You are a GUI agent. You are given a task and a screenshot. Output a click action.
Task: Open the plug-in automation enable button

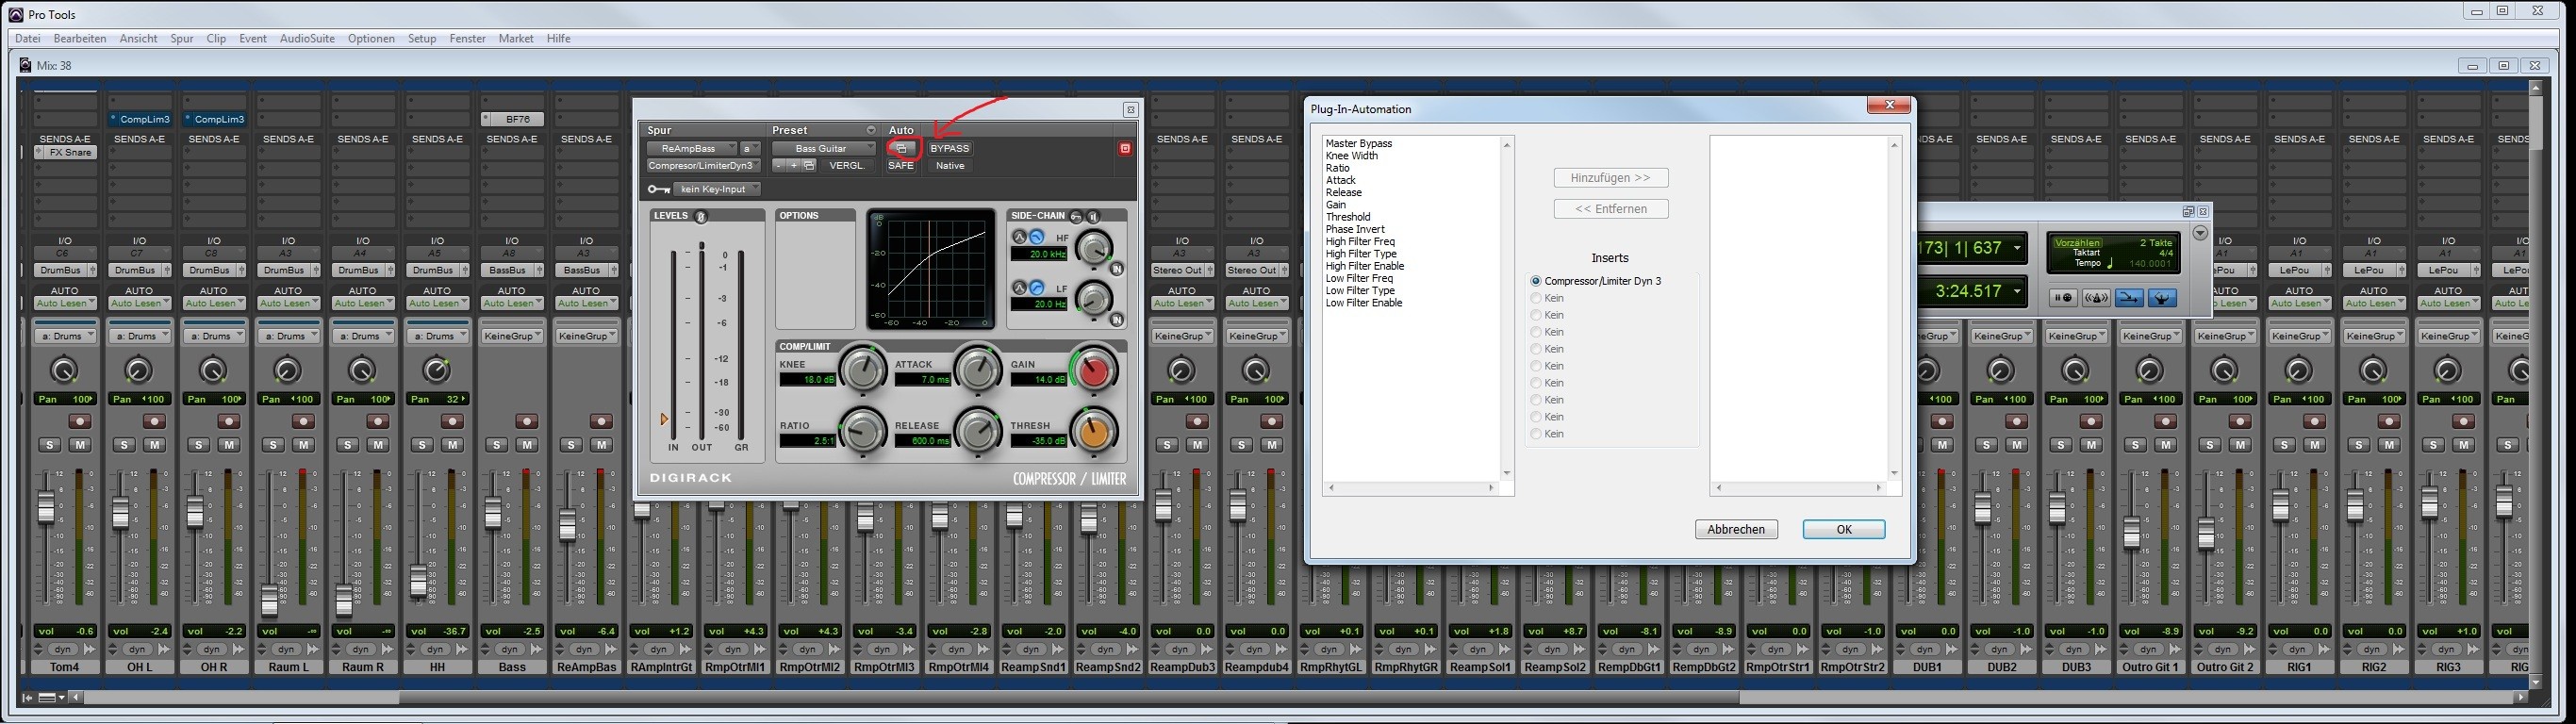[901, 148]
